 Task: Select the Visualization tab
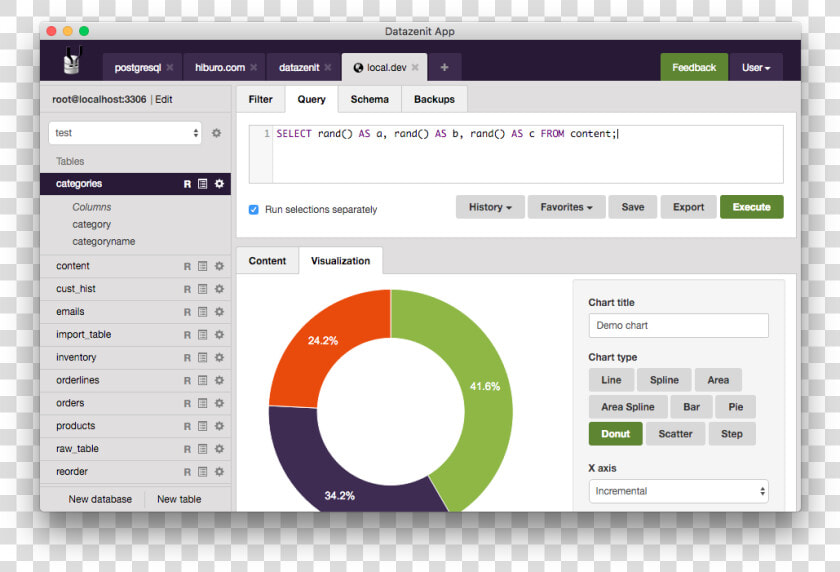pos(341,261)
